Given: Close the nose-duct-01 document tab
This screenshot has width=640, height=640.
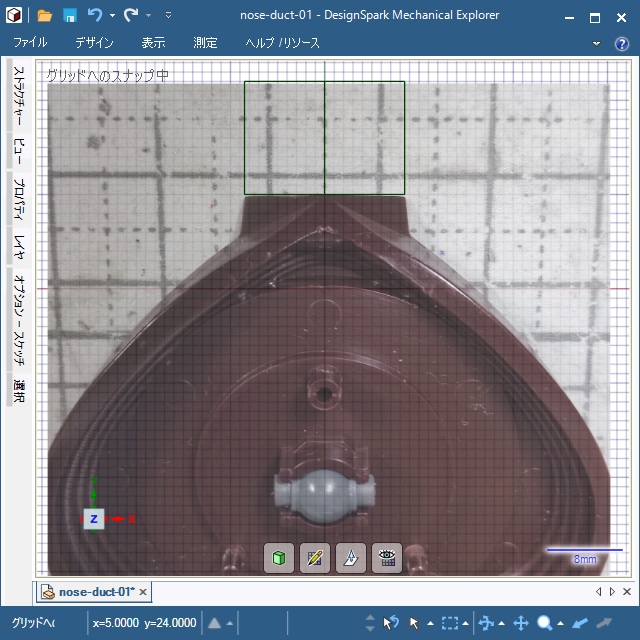Looking at the screenshot, I should 143,592.
